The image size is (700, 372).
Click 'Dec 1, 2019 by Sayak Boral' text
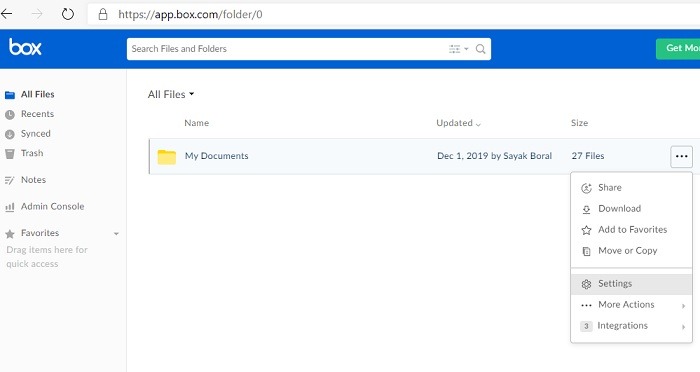495,156
